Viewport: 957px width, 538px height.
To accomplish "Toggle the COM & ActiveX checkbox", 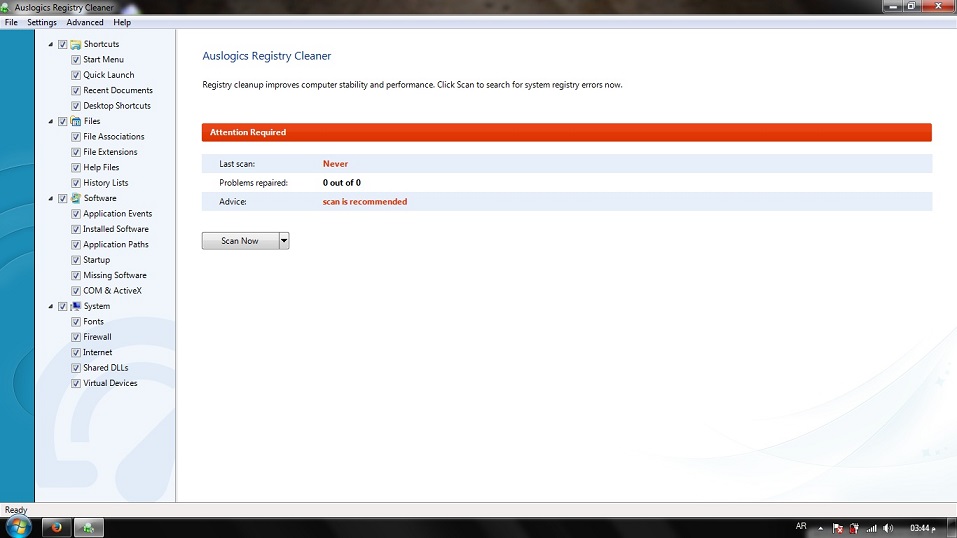I will coord(76,291).
